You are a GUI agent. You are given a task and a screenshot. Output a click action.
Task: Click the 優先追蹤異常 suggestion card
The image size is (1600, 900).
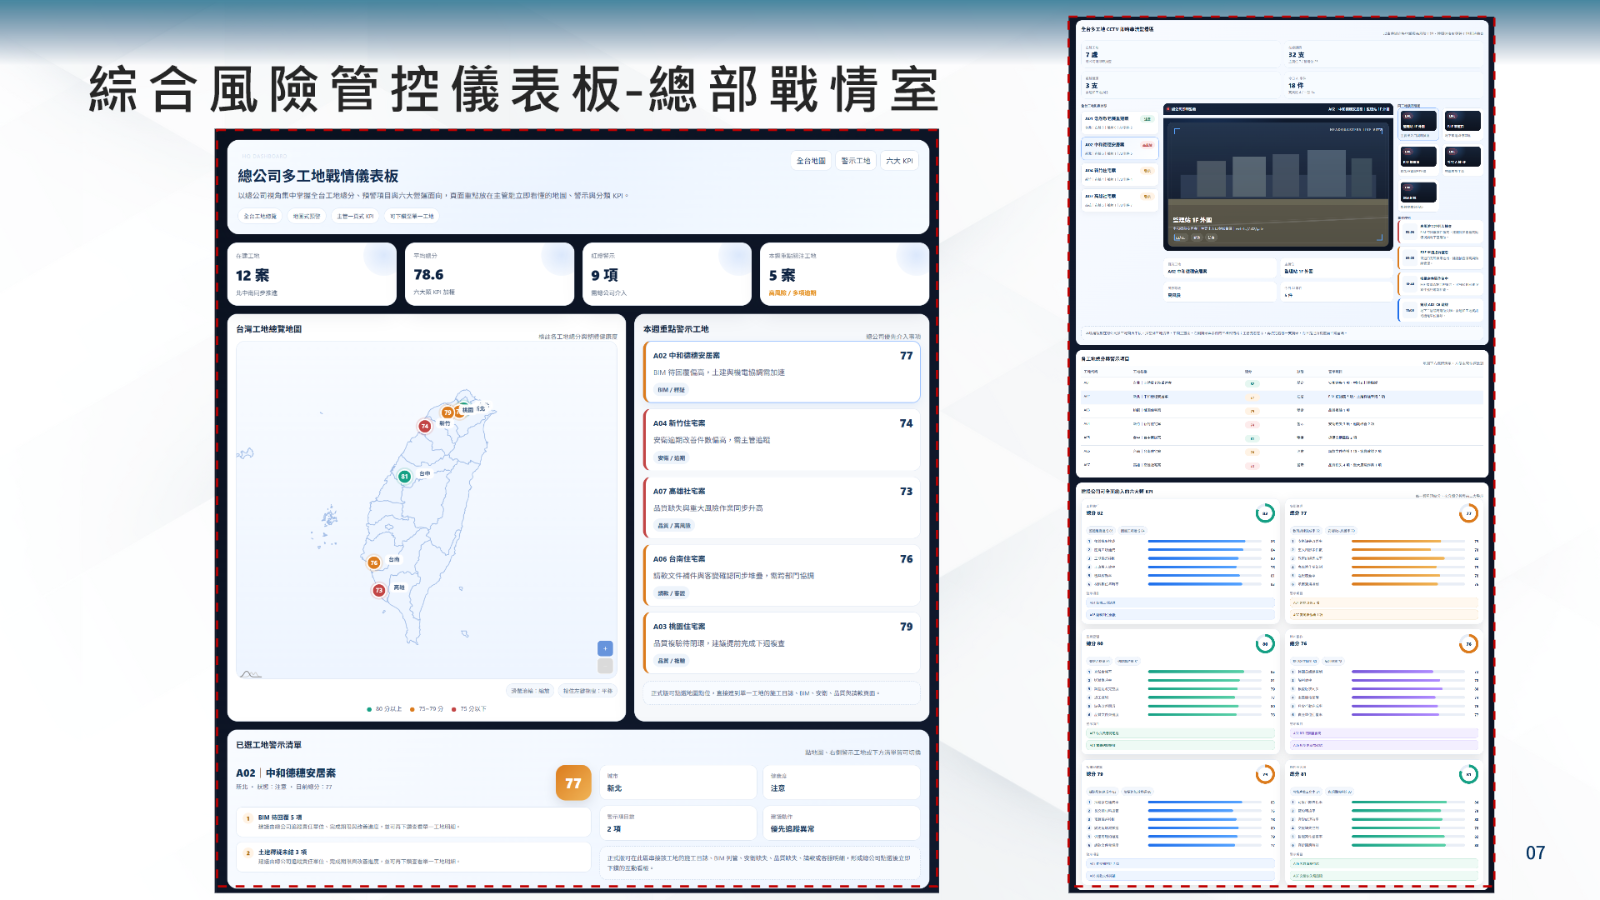(x=842, y=824)
